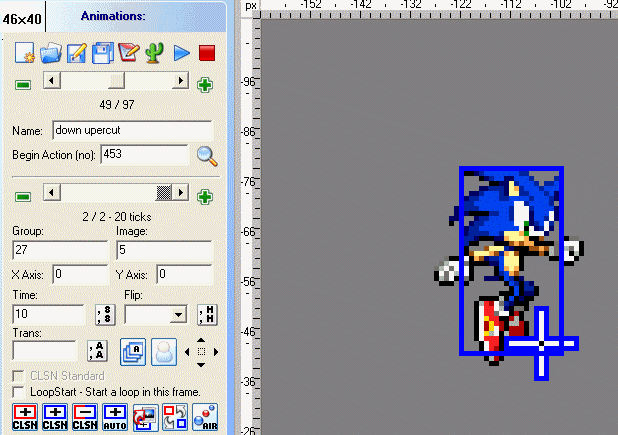Click the green cactus icon
This screenshot has width=618, height=435.
[x=154, y=53]
